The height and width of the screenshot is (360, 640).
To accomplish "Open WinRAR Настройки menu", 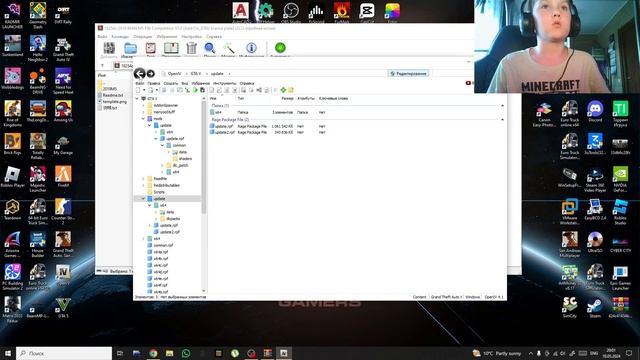I will [x=191, y=37].
